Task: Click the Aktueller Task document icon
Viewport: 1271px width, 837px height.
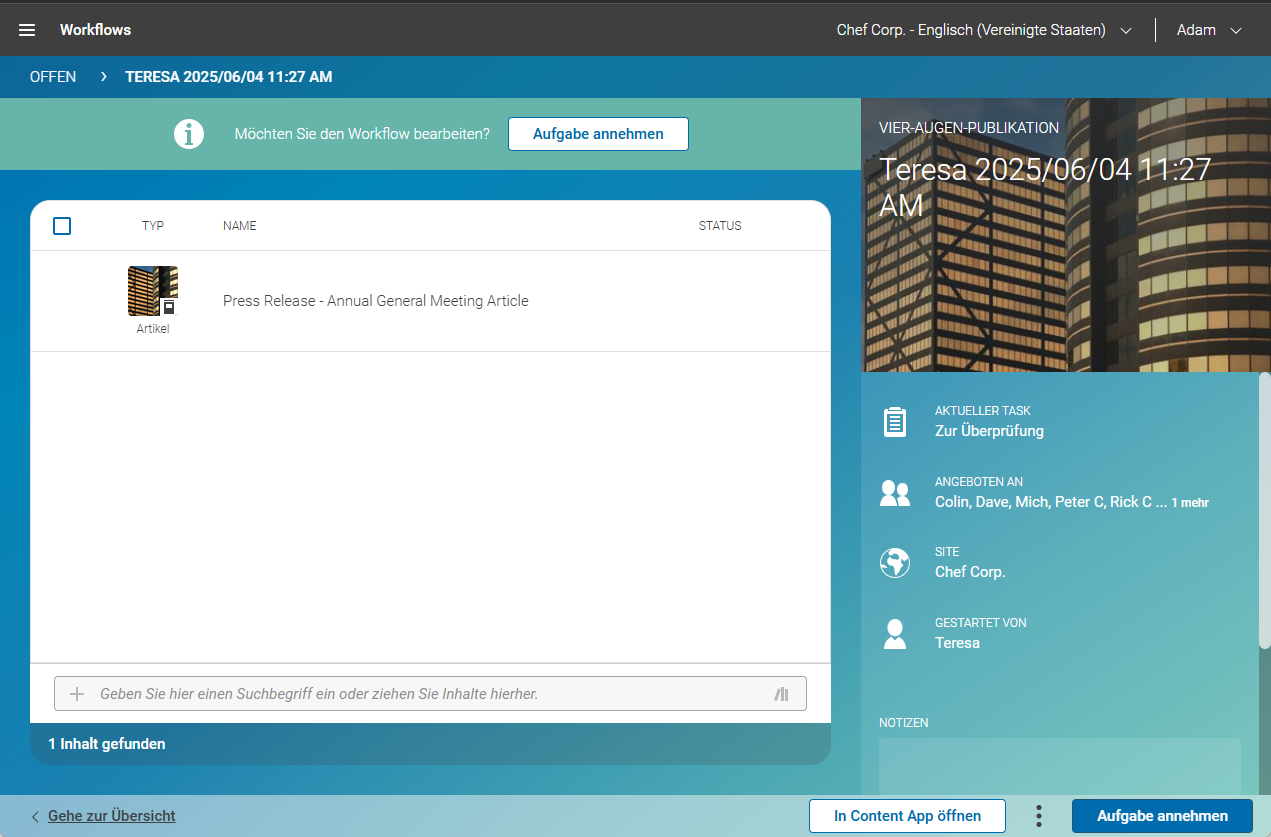Action: 895,421
